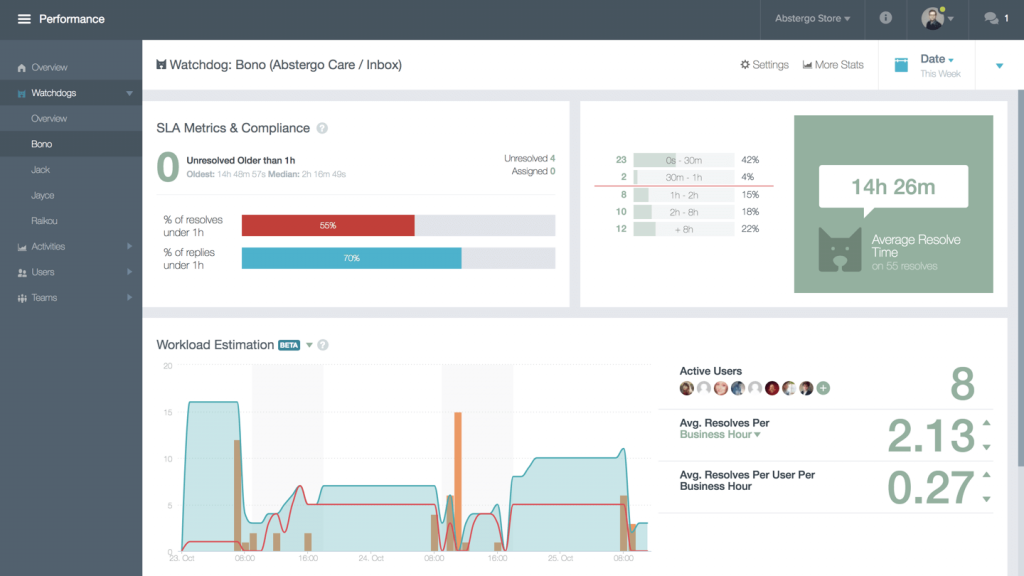Select the first active user avatar
This screenshot has height=576, width=1024.
686,388
